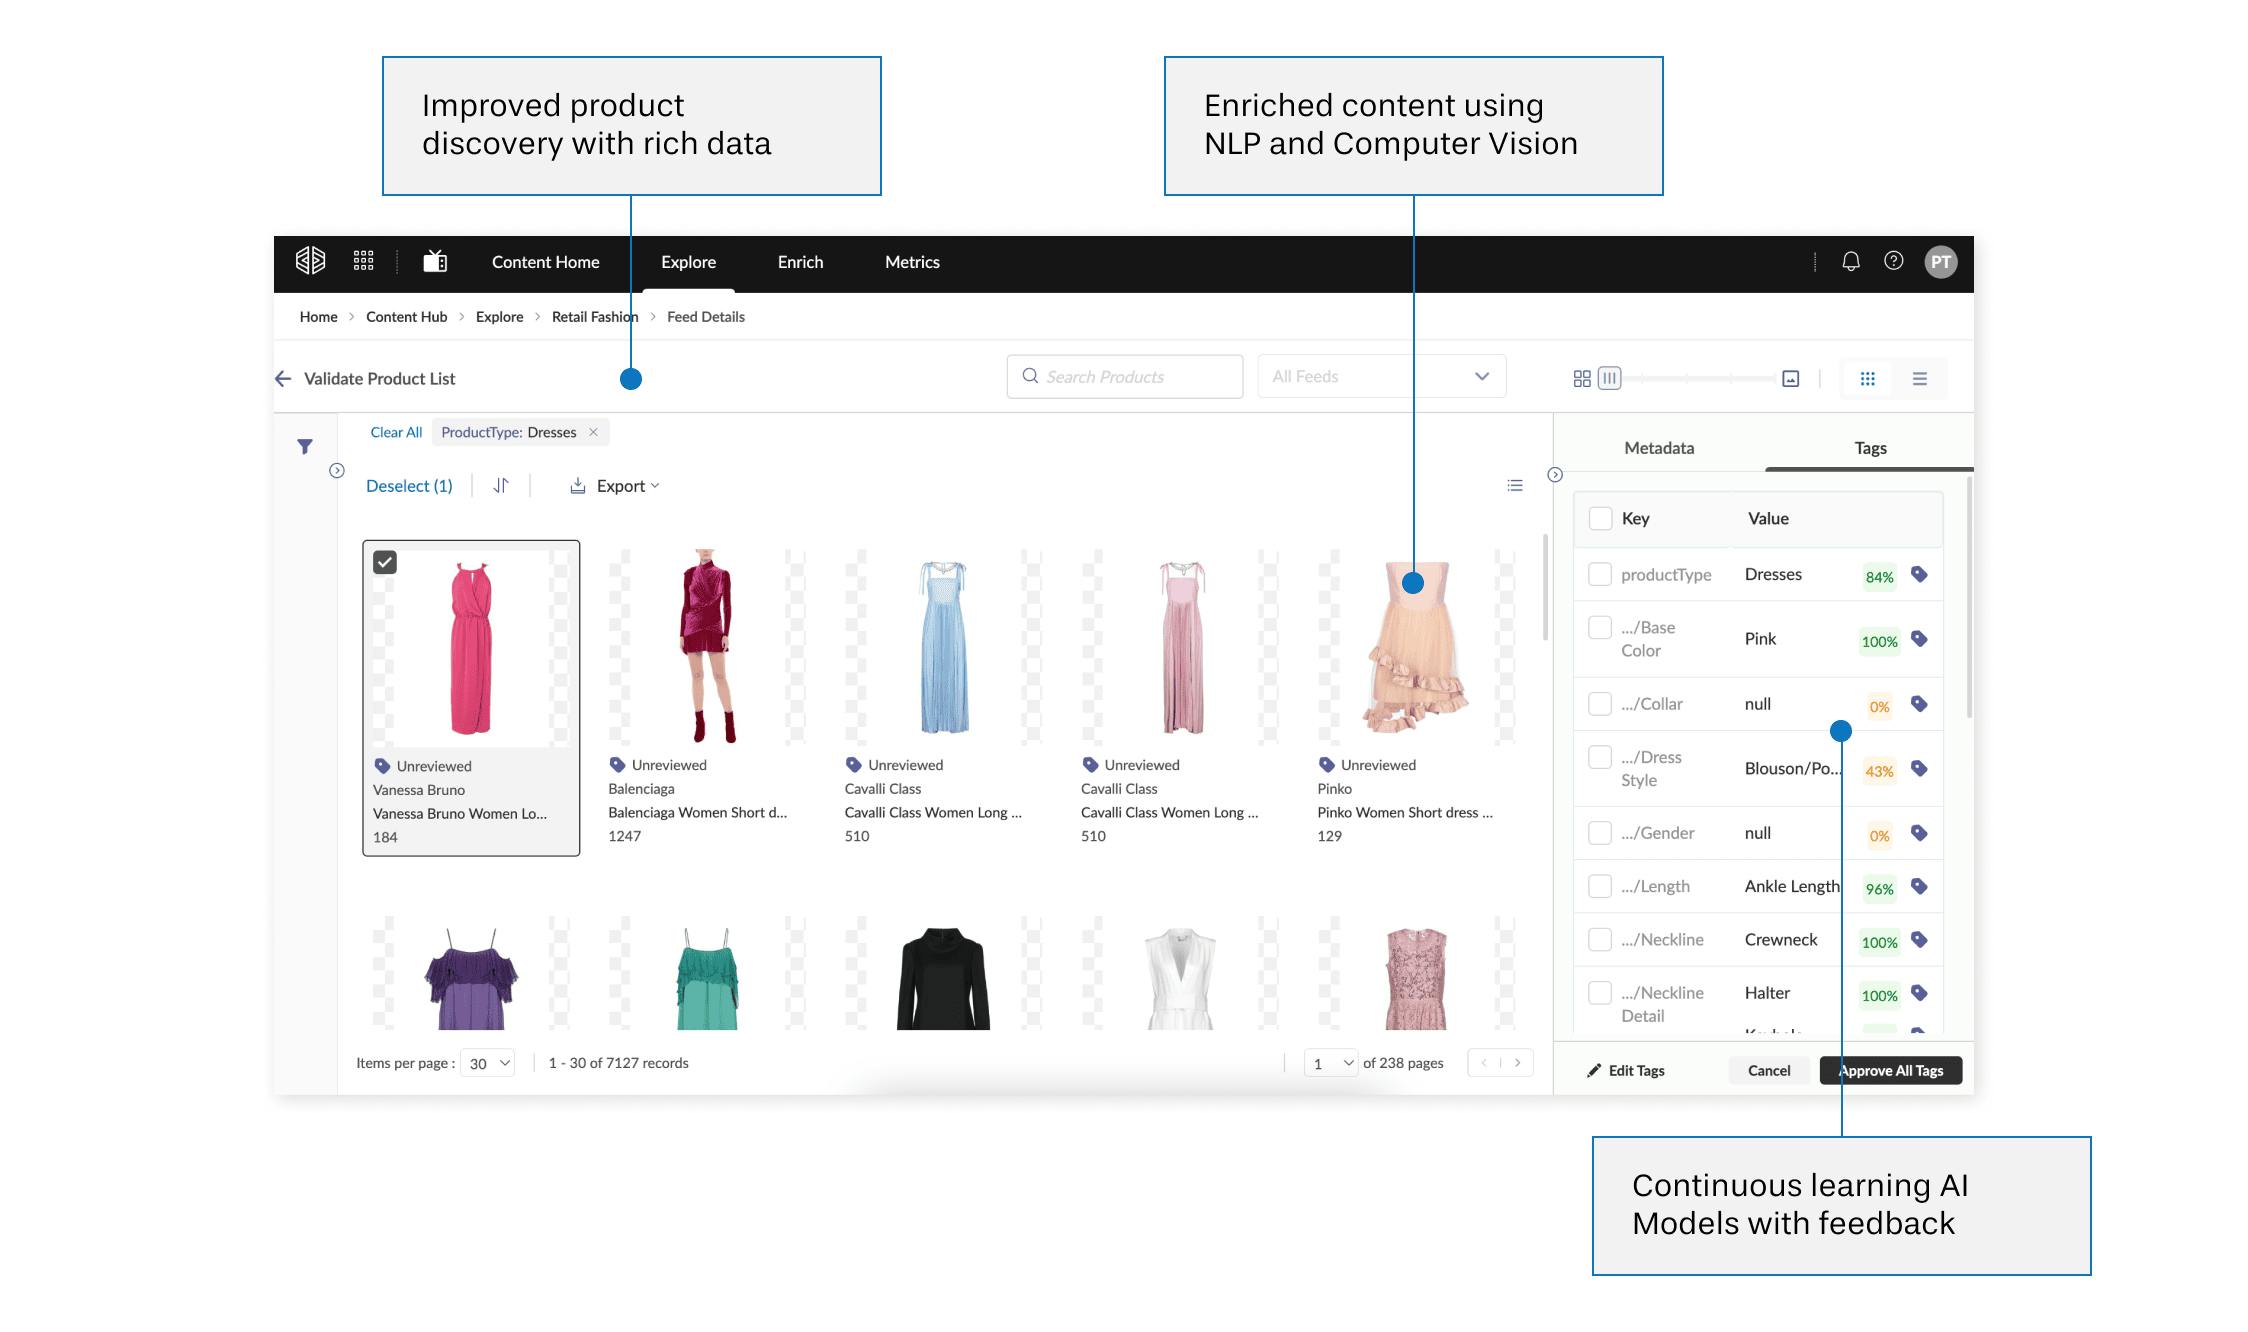Click the help question mark icon
This screenshot has height=1332, width=2248.
1893,261
